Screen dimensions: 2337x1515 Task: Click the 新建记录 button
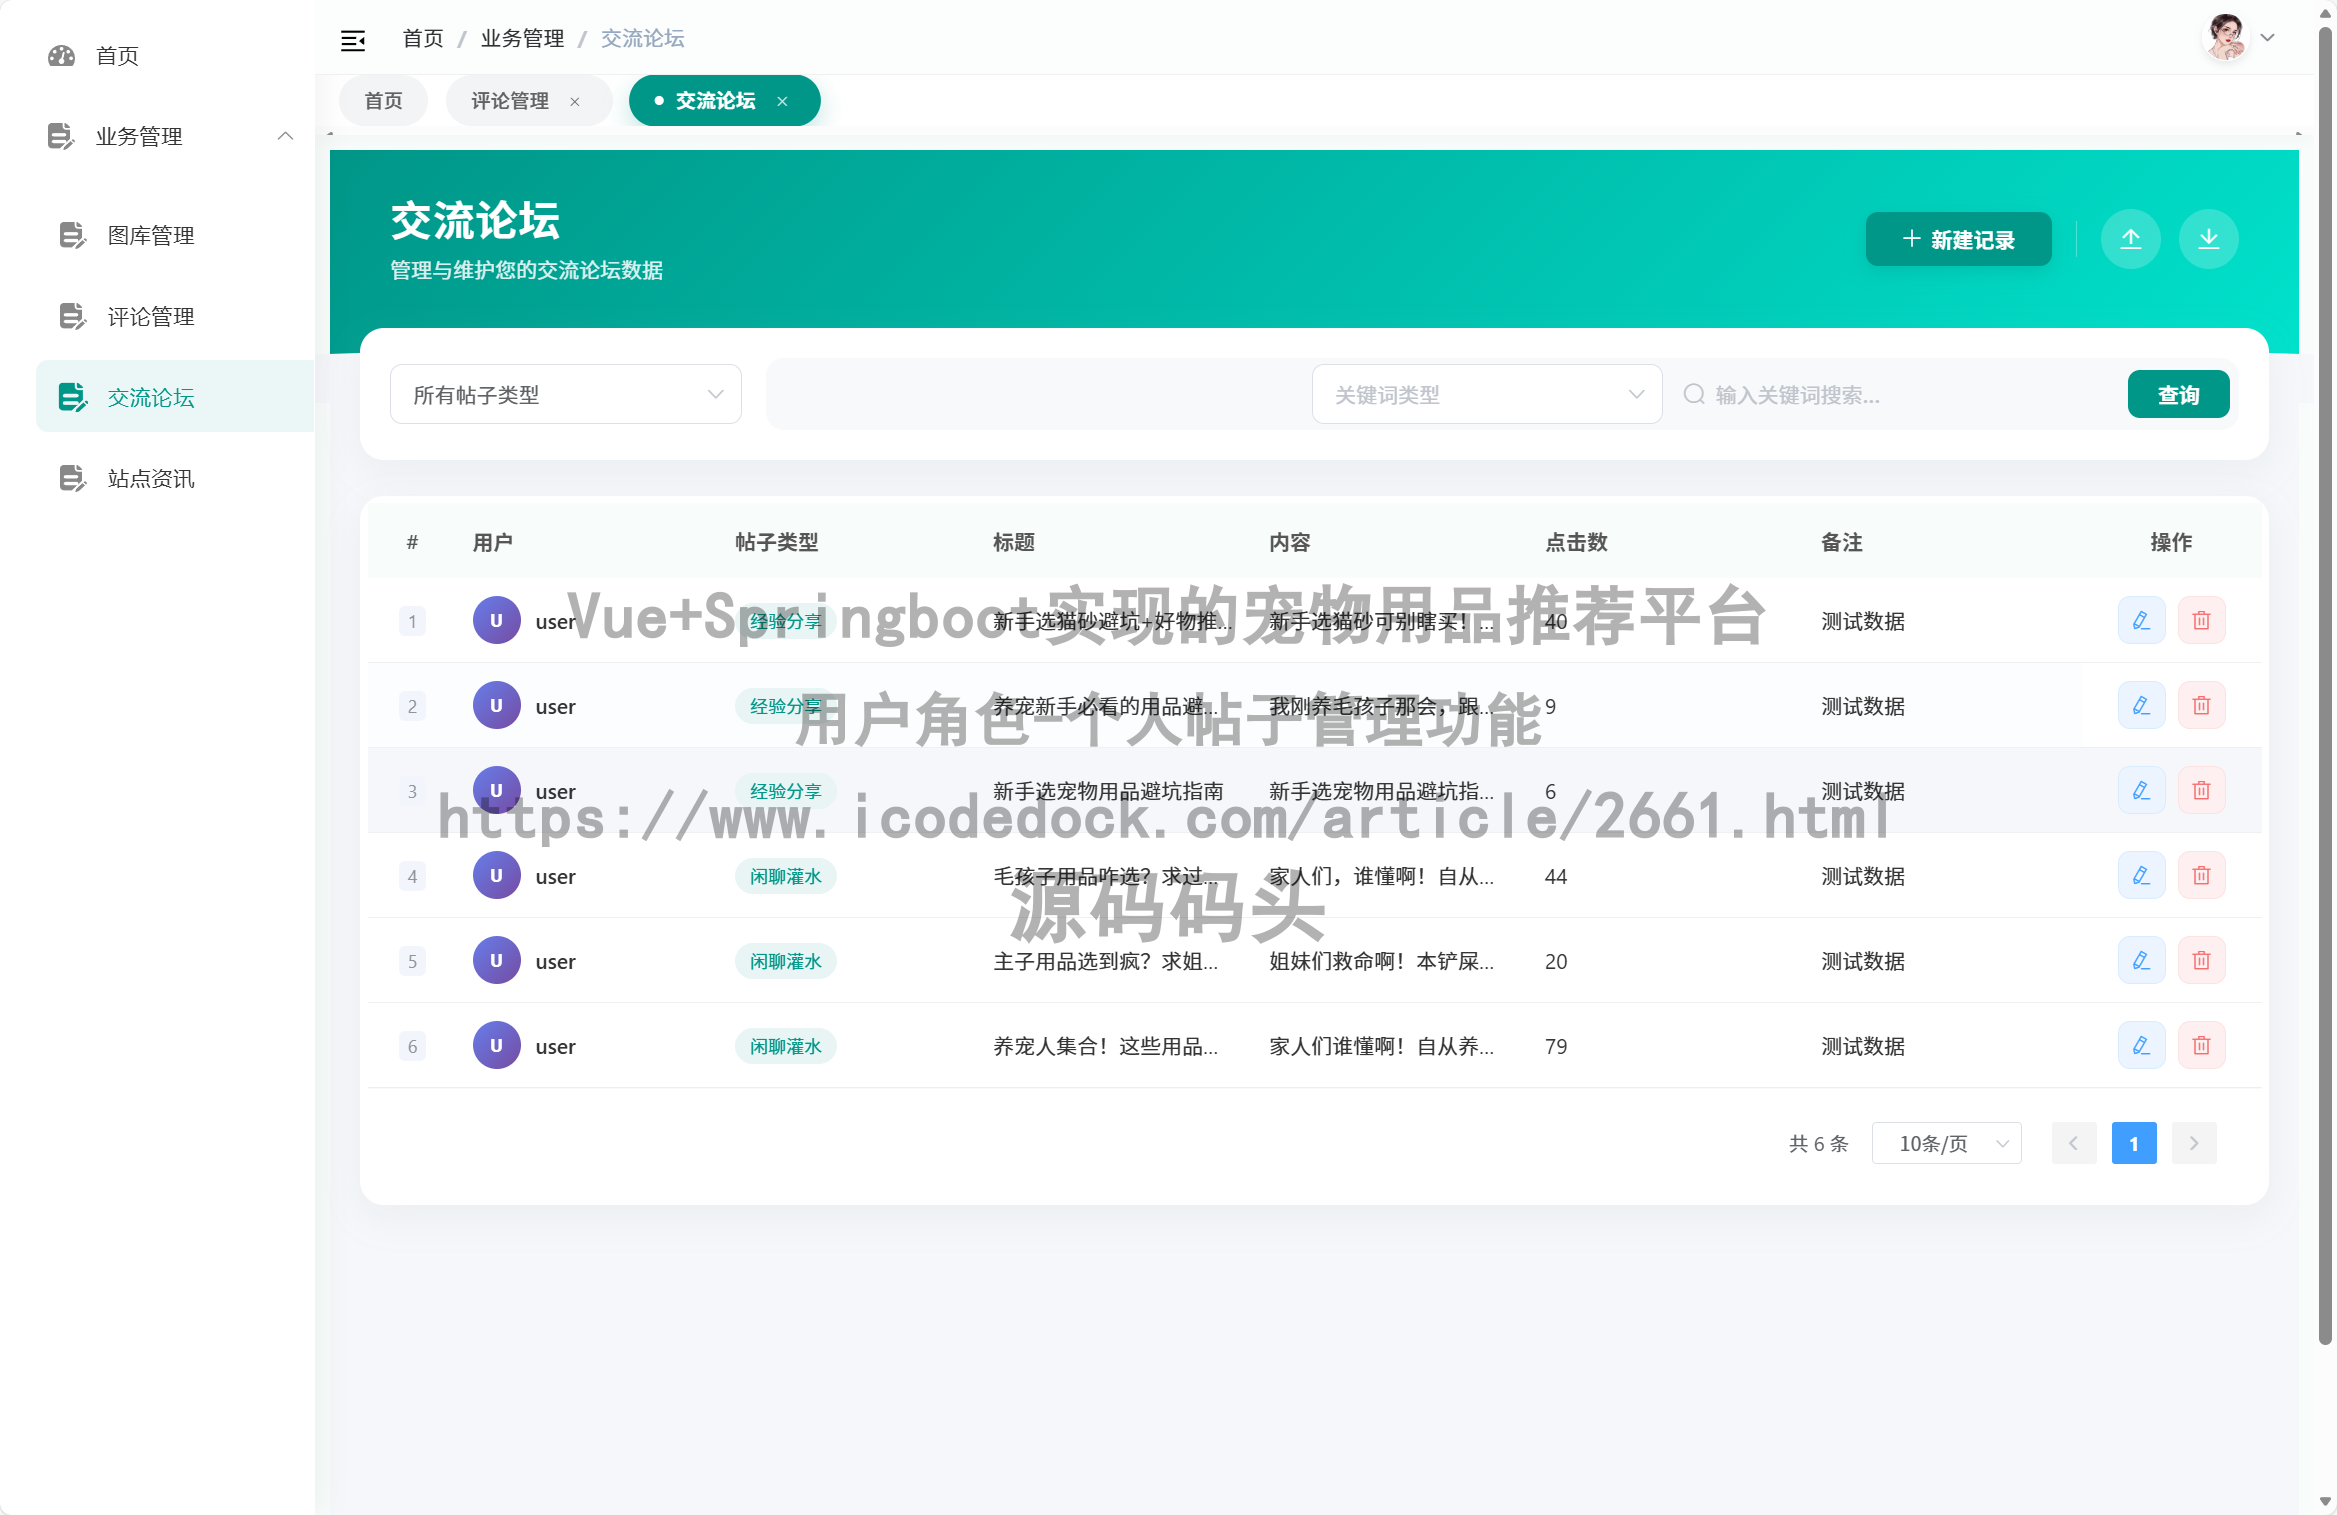pyautogui.click(x=1958, y=239)
